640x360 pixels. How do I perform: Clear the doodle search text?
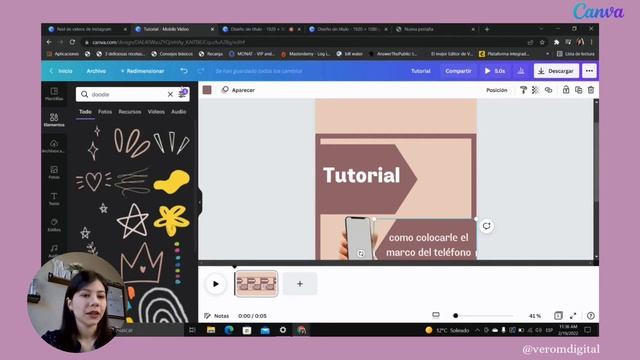coord(170,94)
